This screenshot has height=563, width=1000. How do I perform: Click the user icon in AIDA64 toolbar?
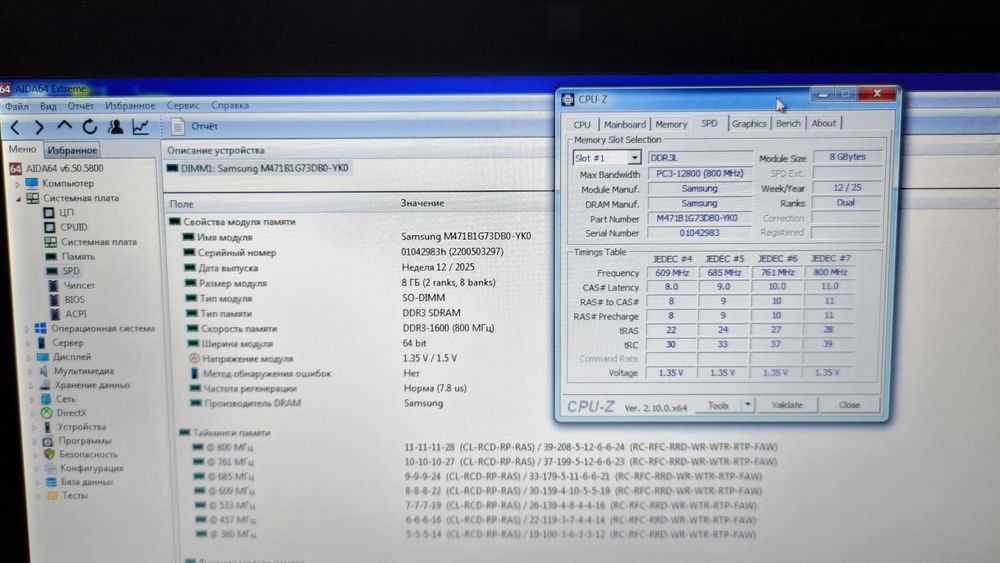115,127
